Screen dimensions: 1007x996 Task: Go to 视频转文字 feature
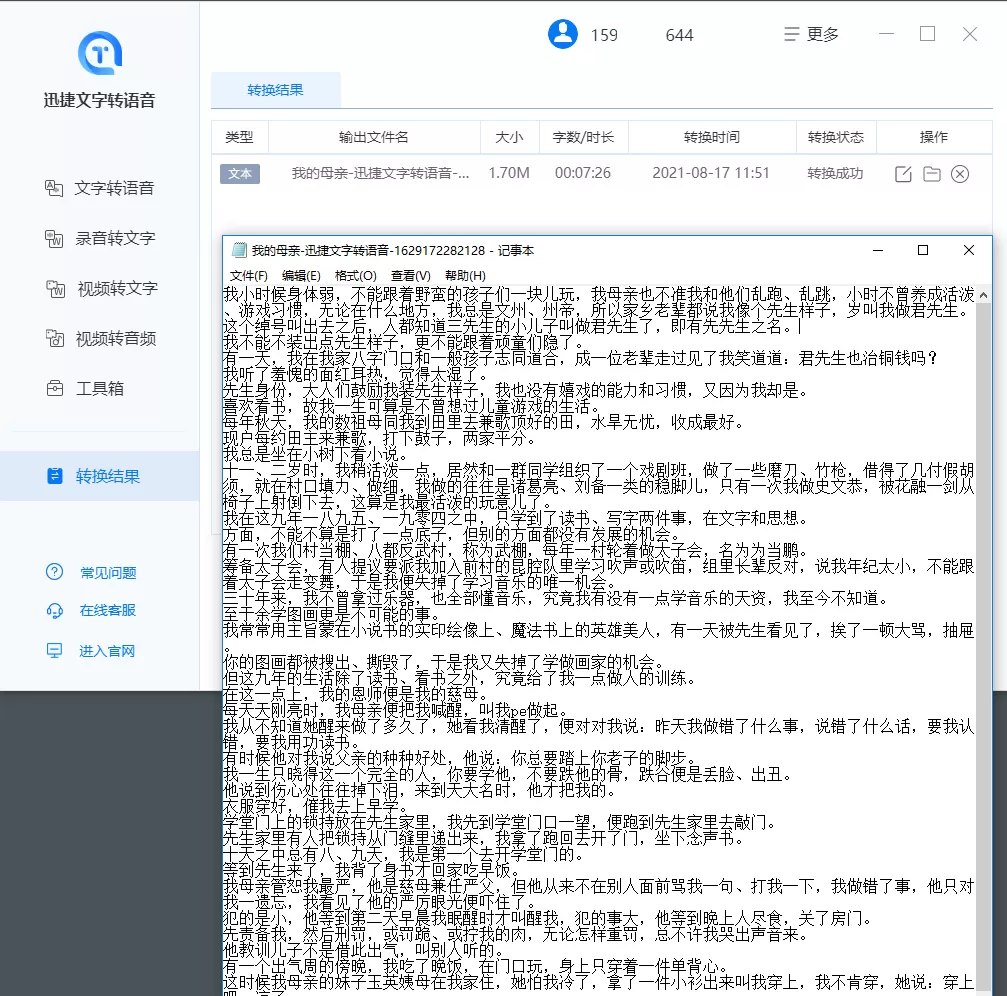[x=101, y=288]
